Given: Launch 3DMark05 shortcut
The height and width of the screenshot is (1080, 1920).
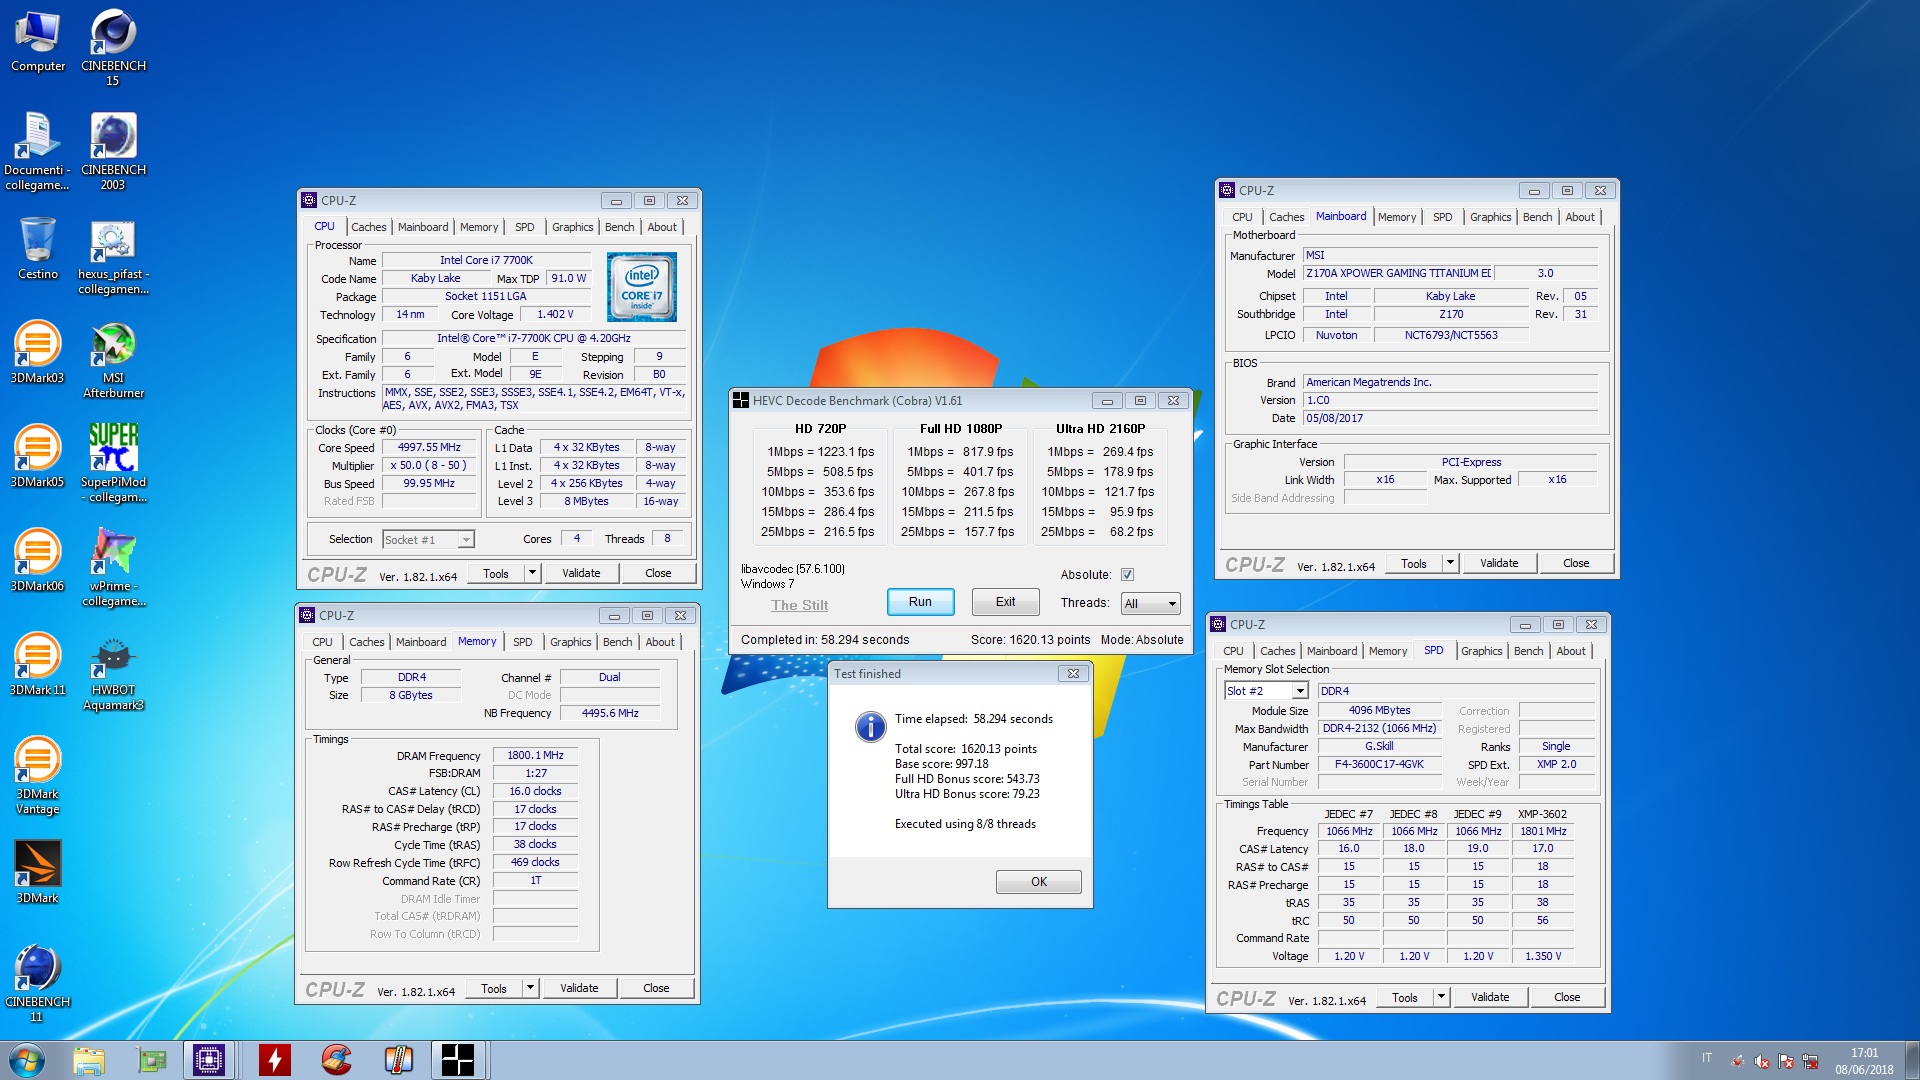Looking at the screenshot, I should click(x=37, y=458).
